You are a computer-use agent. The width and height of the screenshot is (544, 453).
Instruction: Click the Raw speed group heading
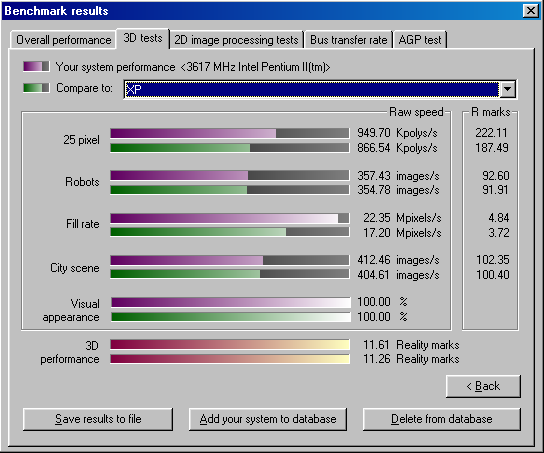pyautogui.click(x=416, y=112)
